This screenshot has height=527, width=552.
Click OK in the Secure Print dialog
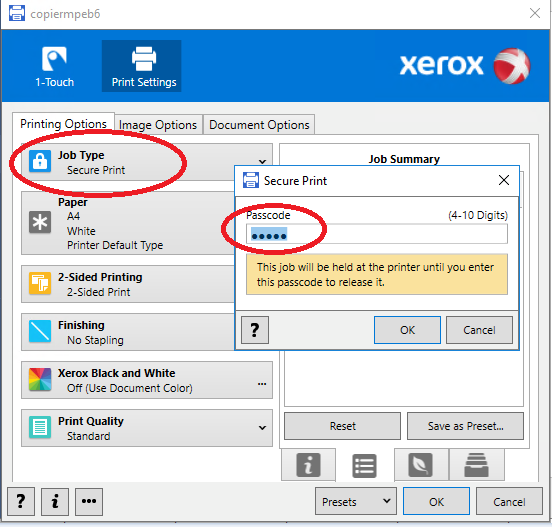pos(407,330)
